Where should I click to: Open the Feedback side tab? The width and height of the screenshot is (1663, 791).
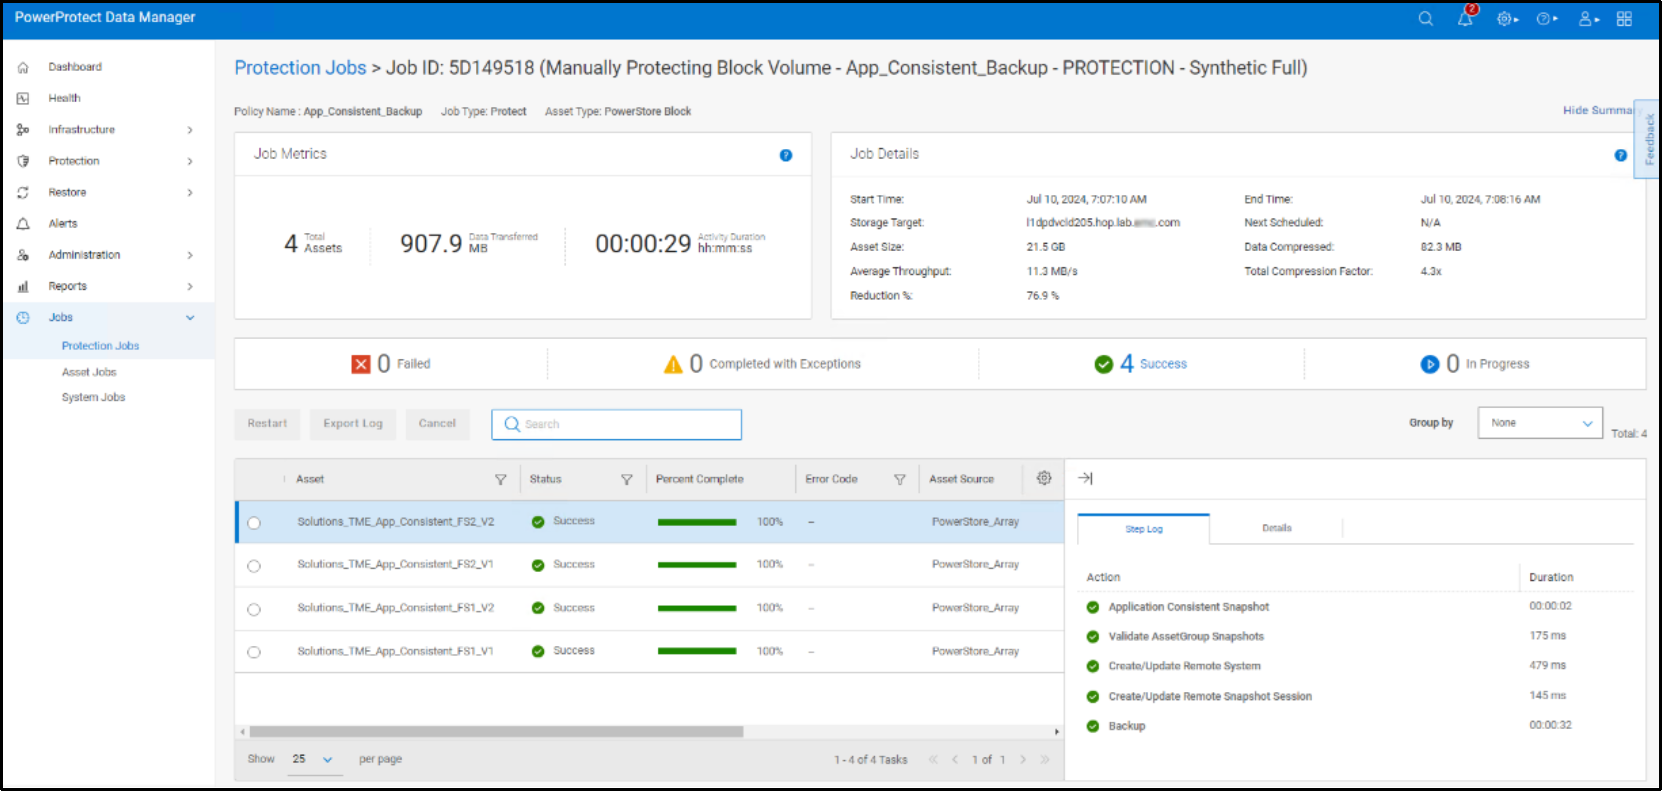tap(1649, 139)
